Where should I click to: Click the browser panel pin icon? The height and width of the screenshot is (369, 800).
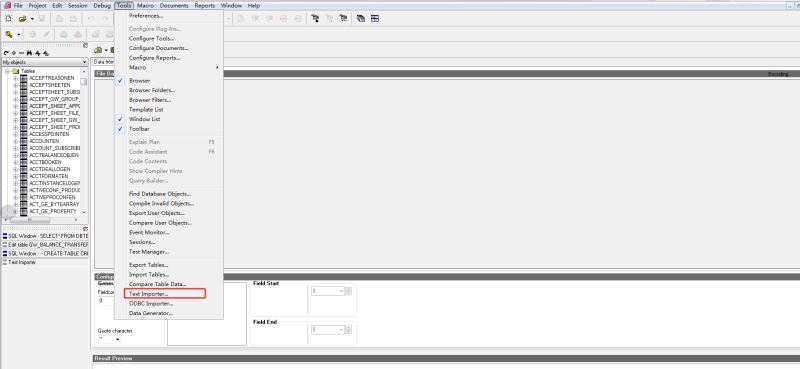click(x=86, y=45)
